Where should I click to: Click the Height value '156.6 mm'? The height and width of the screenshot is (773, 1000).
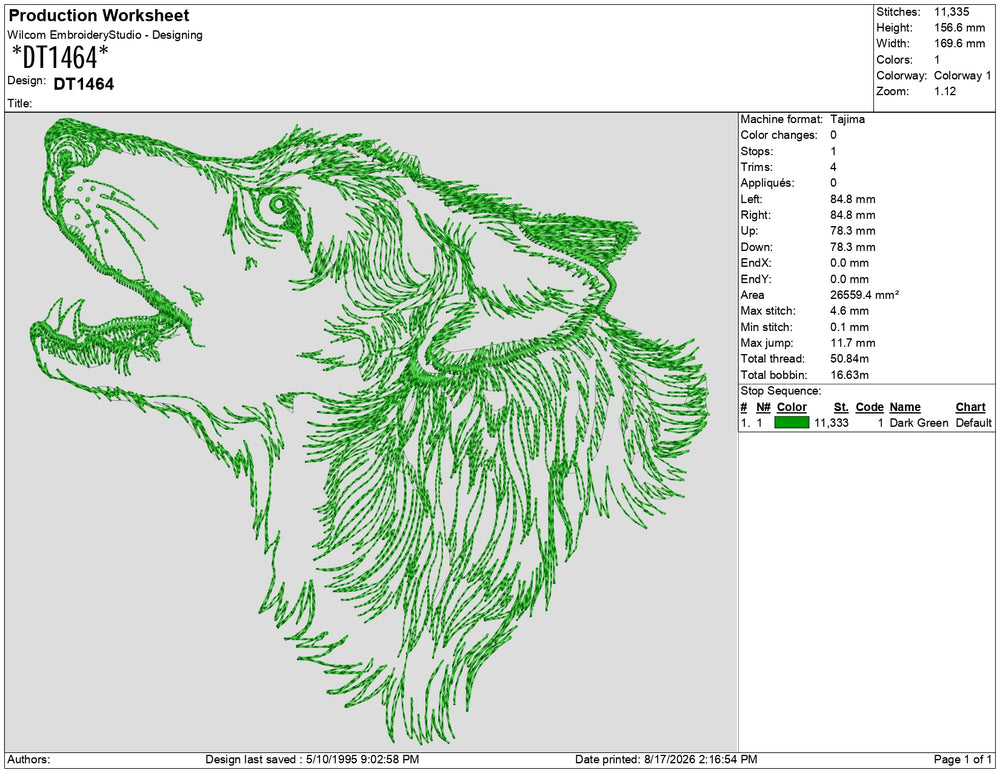pyautogui.click(x=960, y=27)
